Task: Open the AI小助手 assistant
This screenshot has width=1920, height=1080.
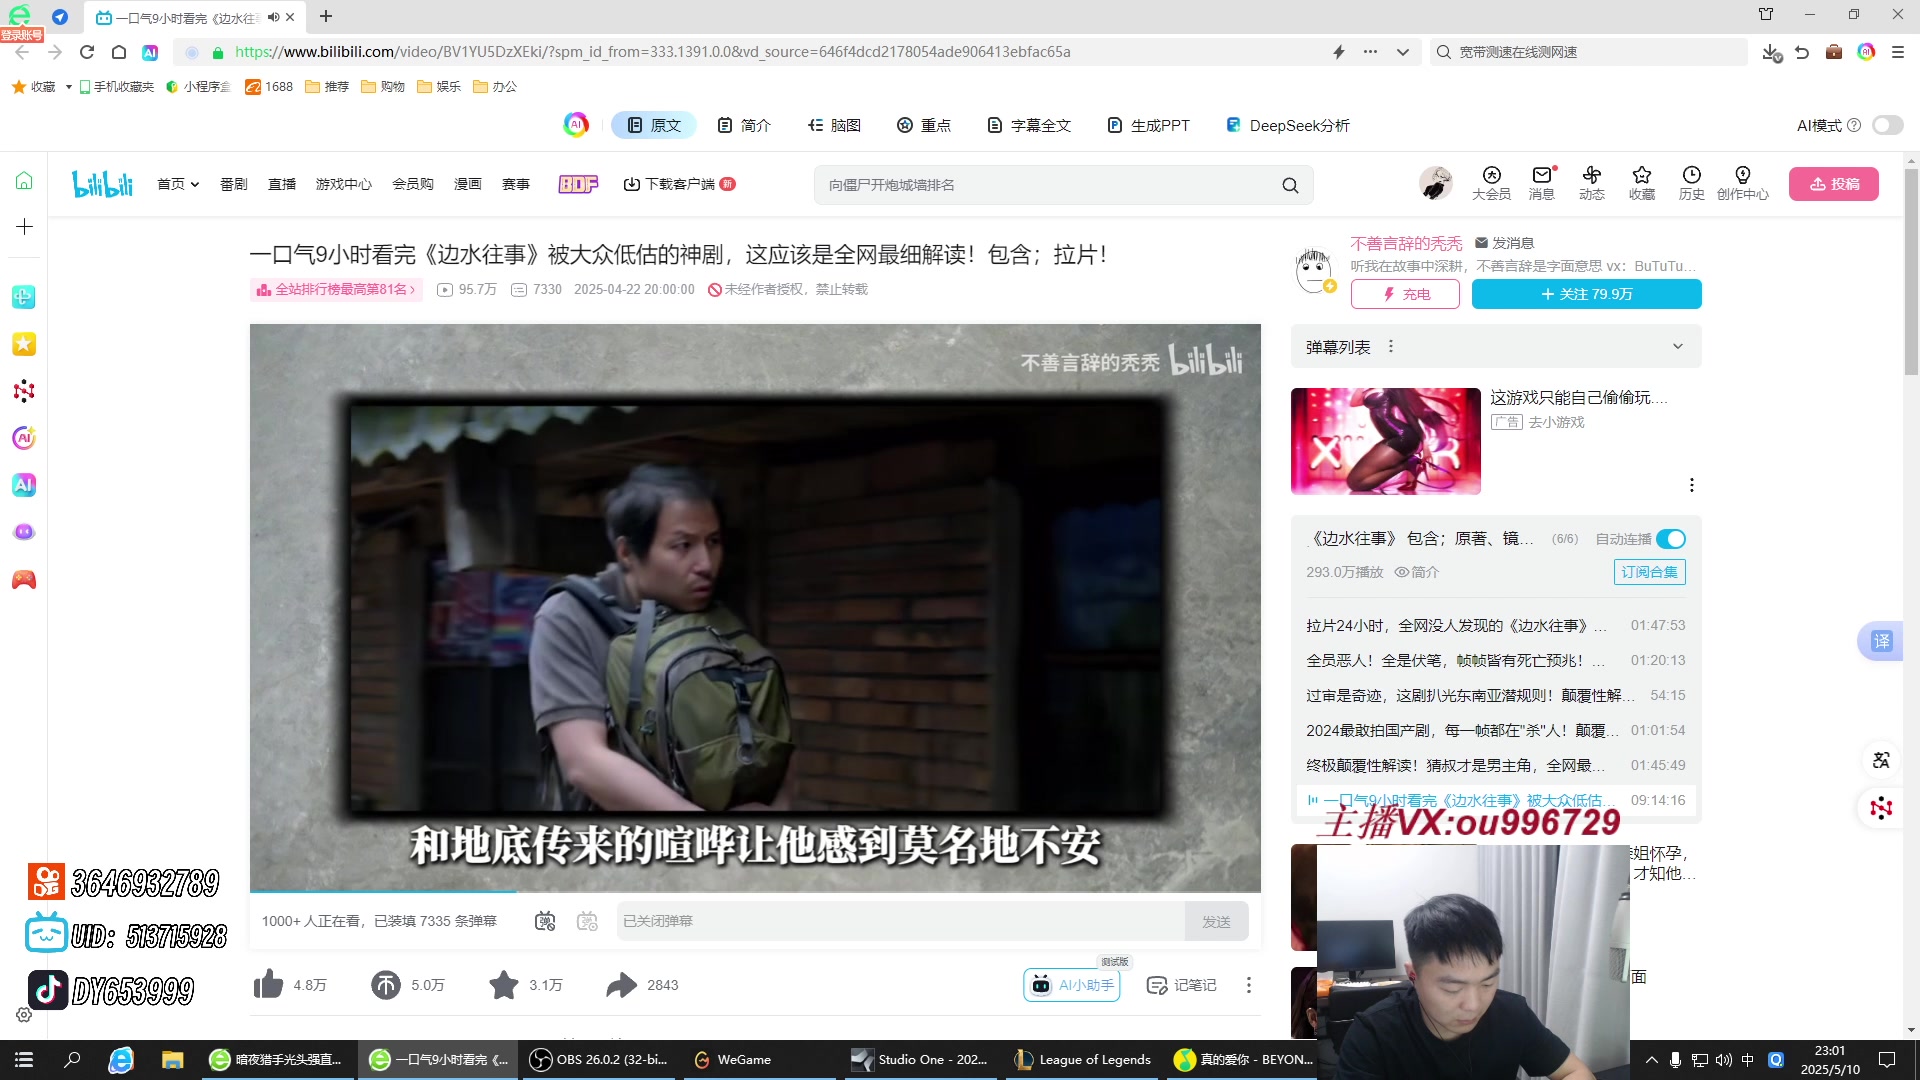Action: tap(1072, 985)
